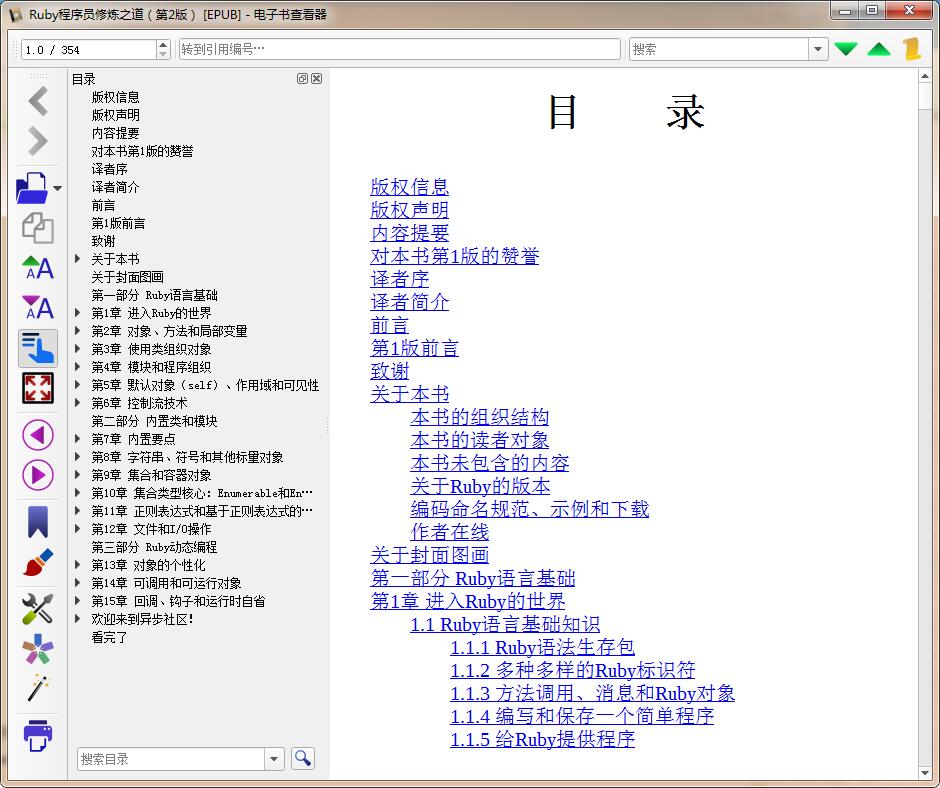Toggle the table of contents panel icon
Image resolution: width=940 pixels, height=788 pixels.
(x=38, y=348)
